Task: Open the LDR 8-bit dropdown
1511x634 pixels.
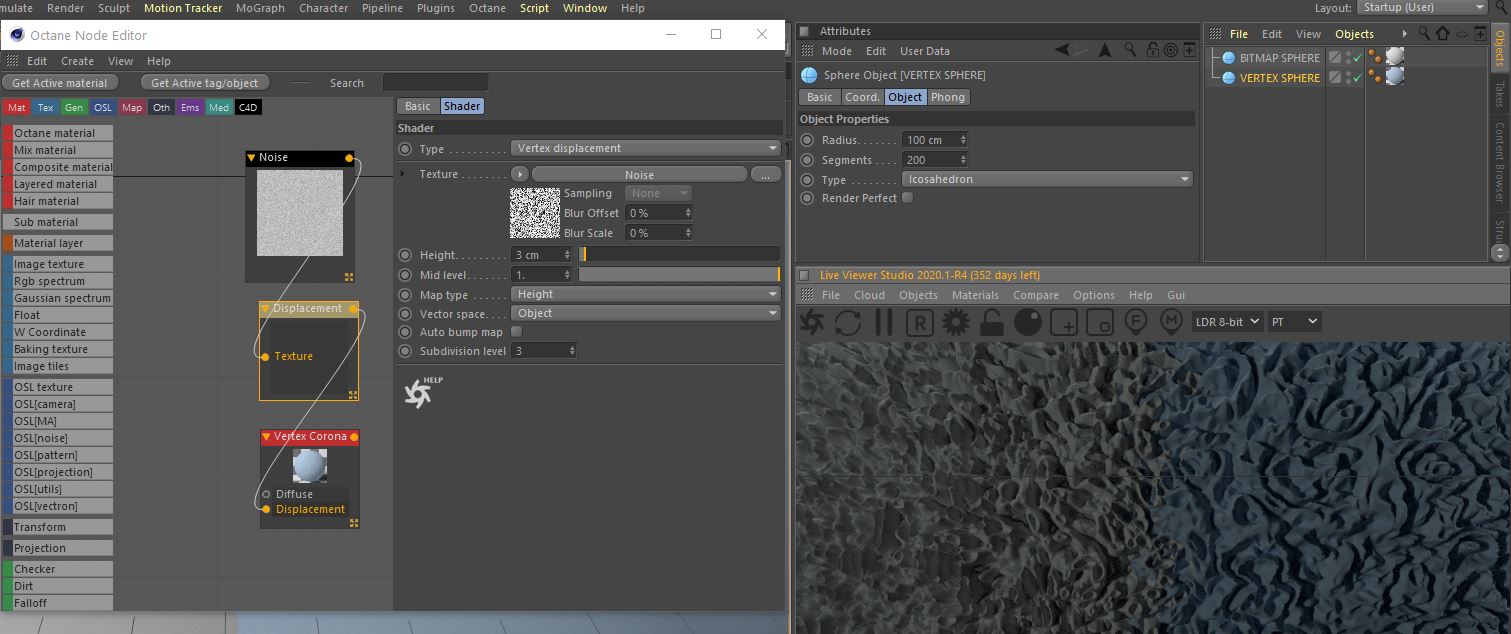Action: pos(1227,322)
